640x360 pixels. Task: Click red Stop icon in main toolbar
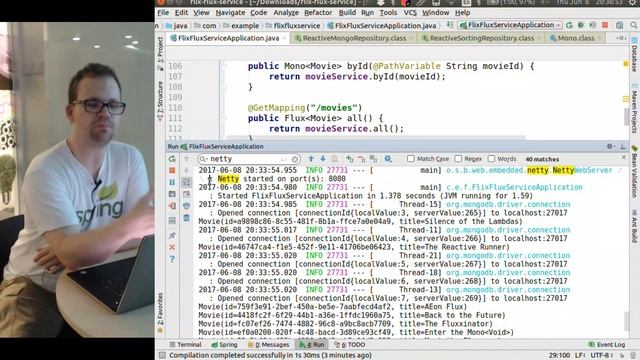605,25
